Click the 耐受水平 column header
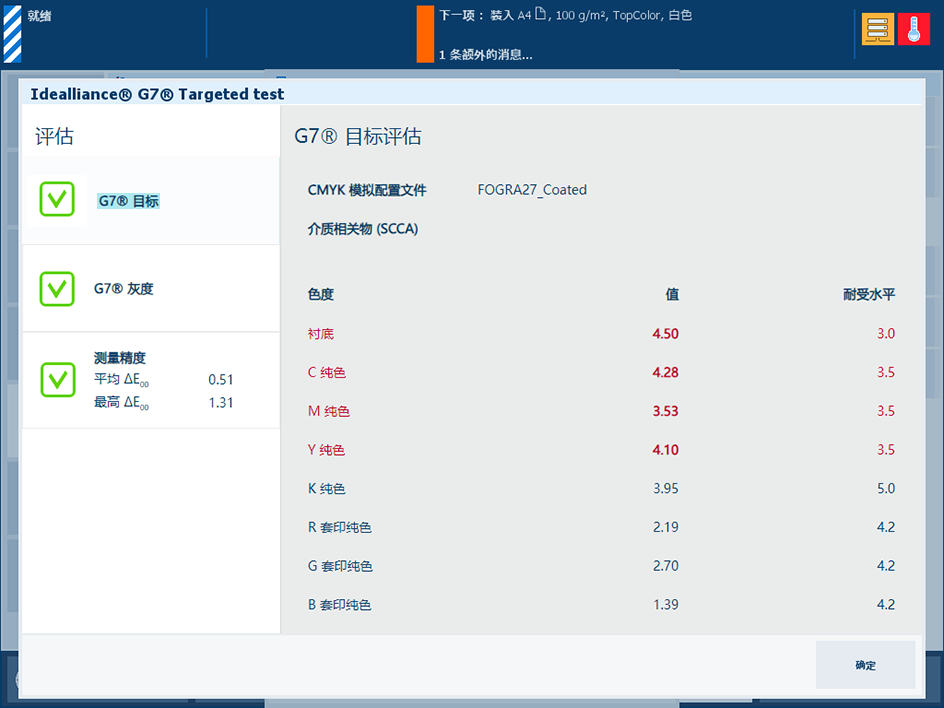The height and width of the screenshot is (708, 944). point(869,294)
